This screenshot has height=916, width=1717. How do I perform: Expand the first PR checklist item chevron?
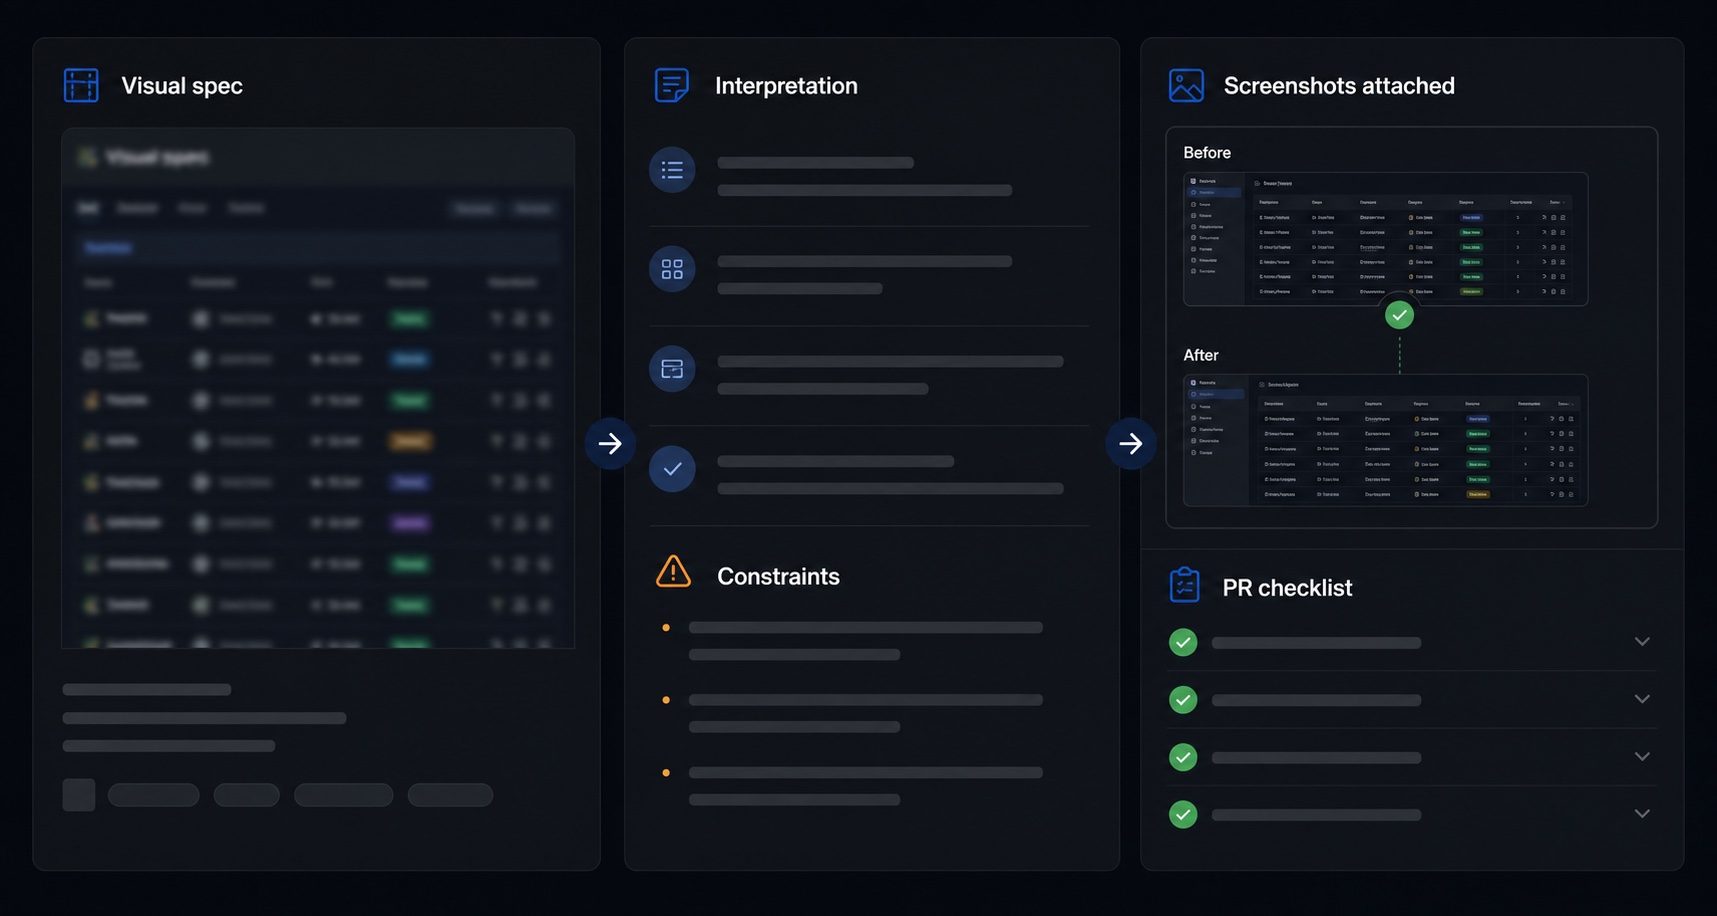(x=1642, y=641)
